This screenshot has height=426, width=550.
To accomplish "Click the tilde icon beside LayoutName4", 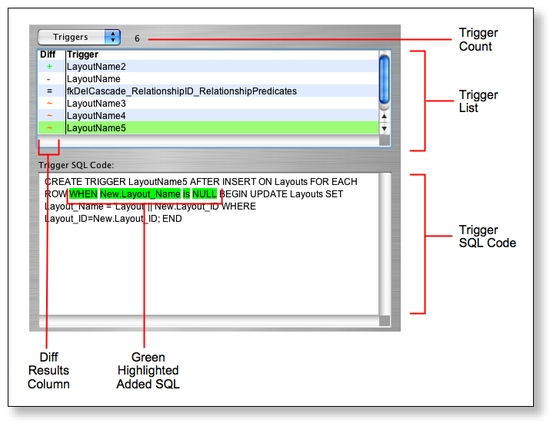I will pos(49,115).
